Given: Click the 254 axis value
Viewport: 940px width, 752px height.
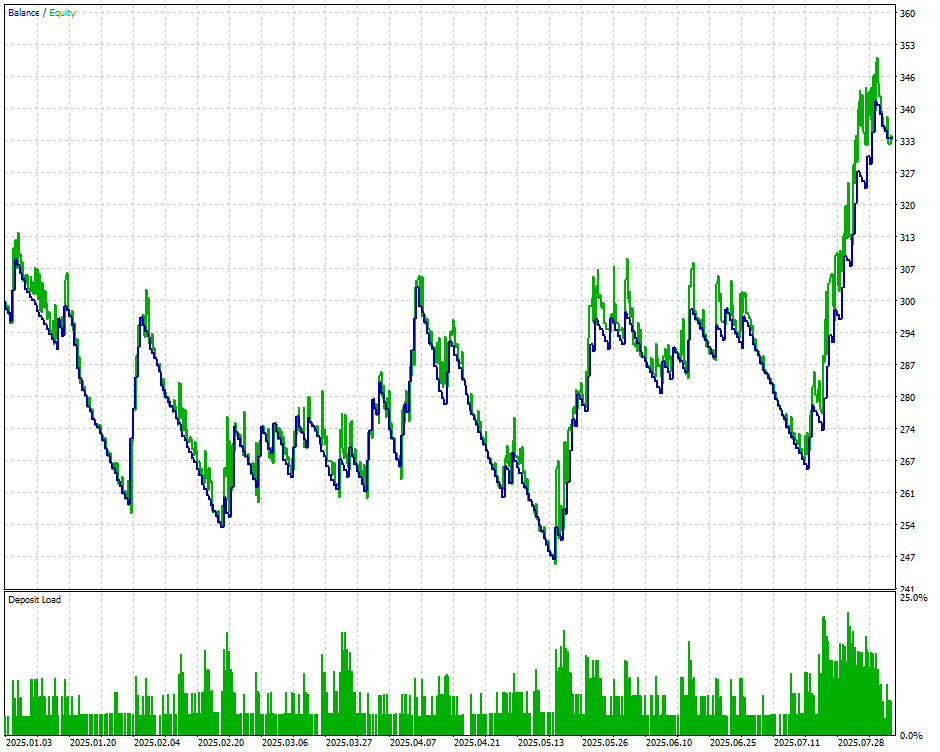Looking at the screenshot, I should pyautogui.click(x=908, y=525).
